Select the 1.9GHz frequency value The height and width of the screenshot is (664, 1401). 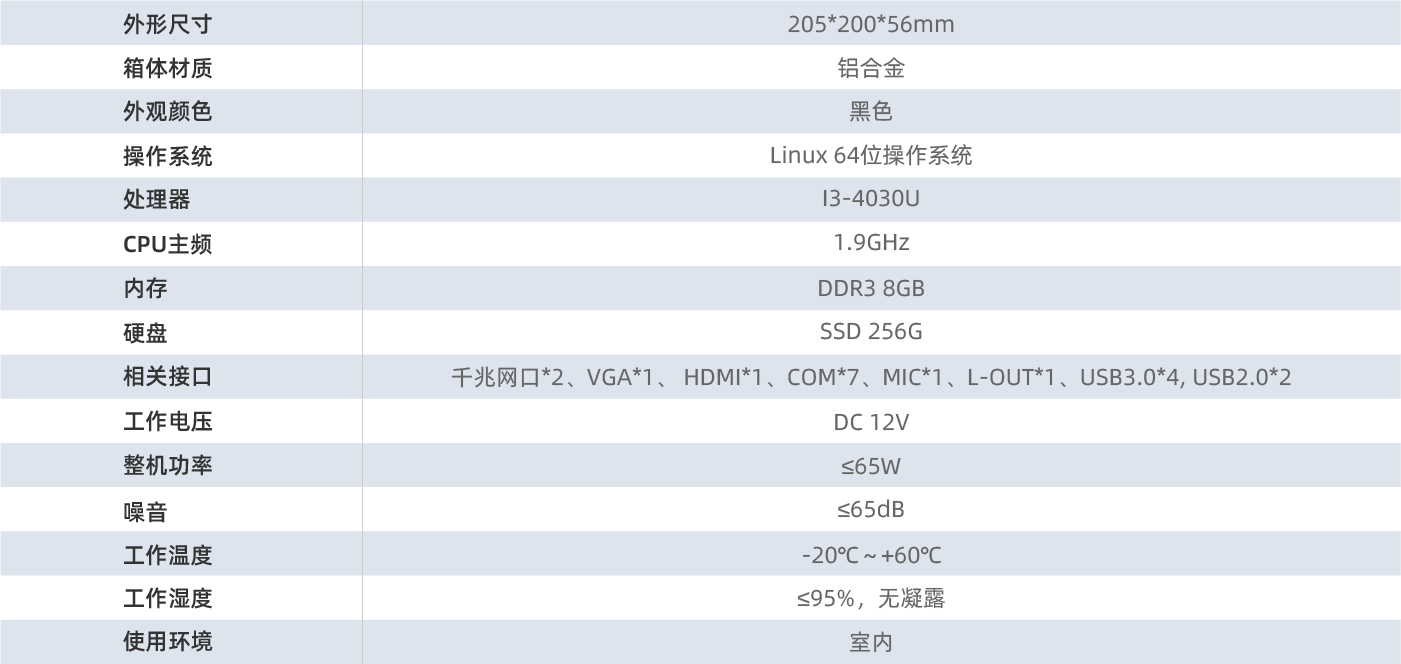[x=871, y=243]
